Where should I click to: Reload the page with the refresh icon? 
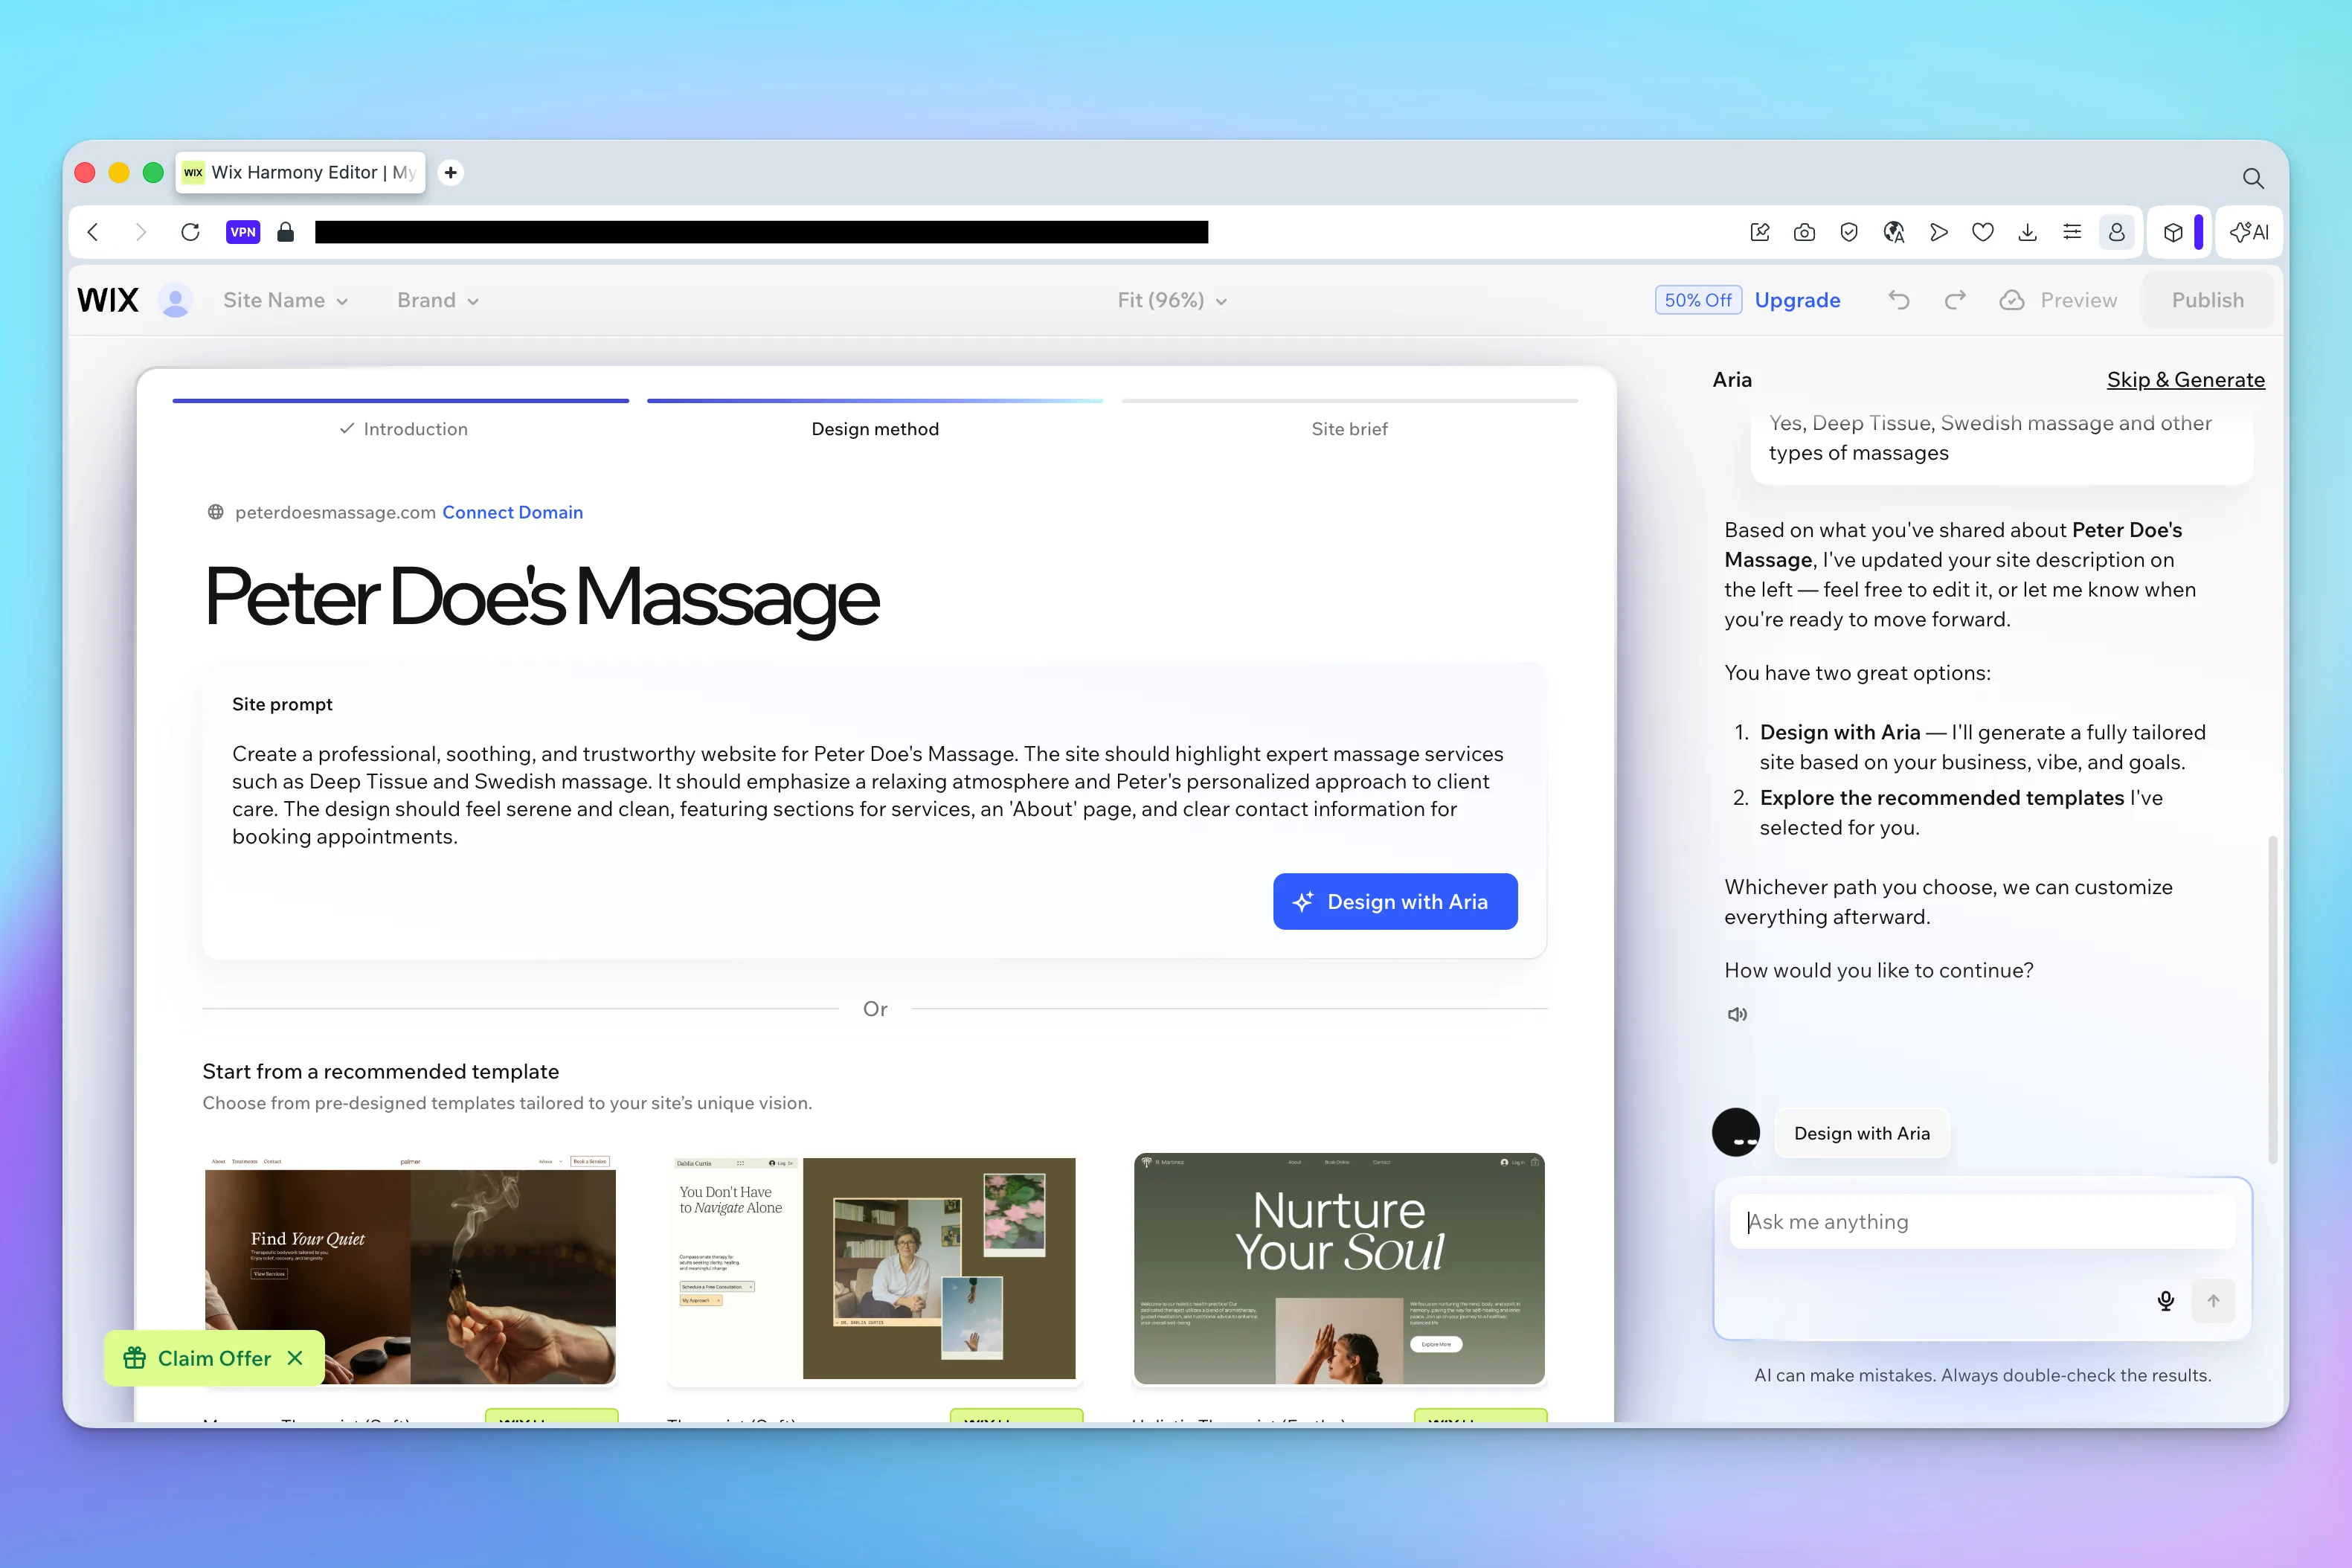click(x=190, y=232)
